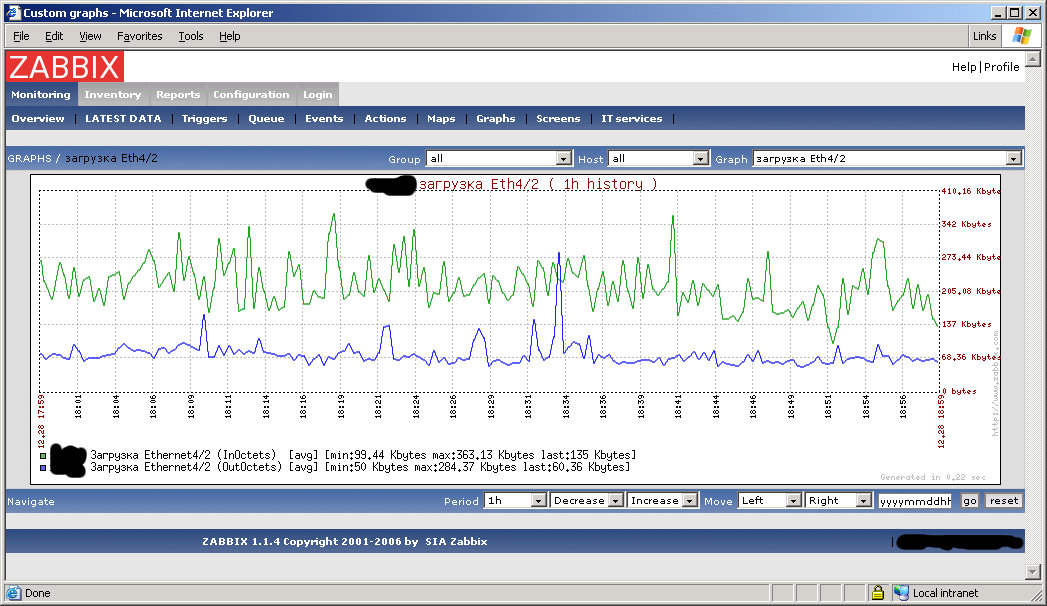Click the IE window resize grip
Image resolution: width=1047 pixels, height=606 pixels.
(1037, 595)
